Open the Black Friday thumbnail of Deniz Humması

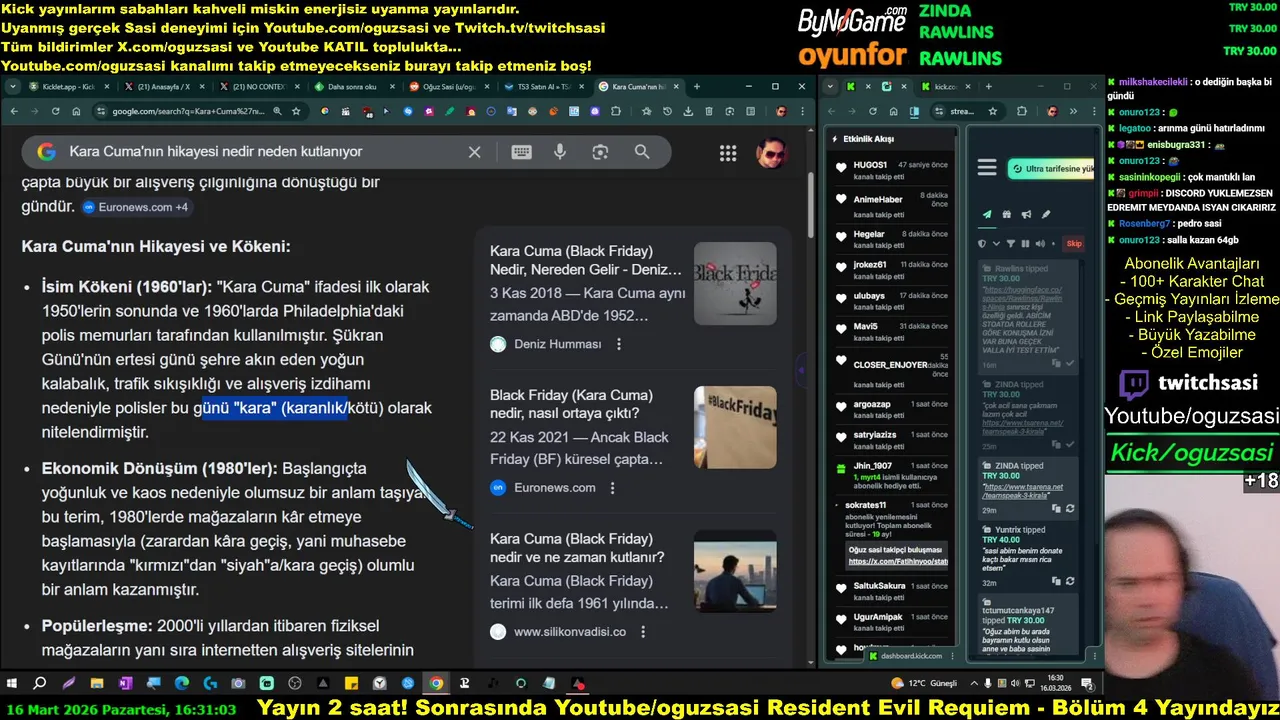[x=735, y=283]
